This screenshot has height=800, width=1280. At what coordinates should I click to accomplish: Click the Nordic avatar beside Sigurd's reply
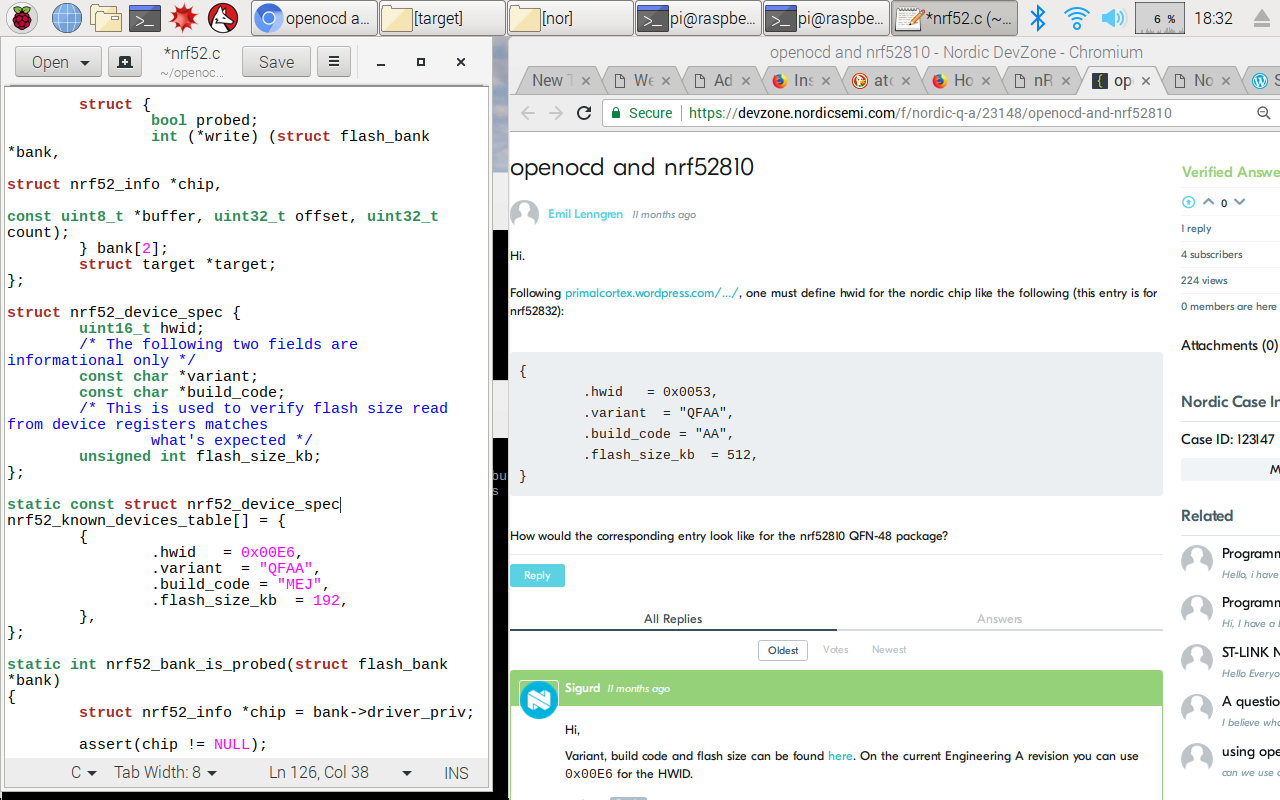click(x=539, y=699)
